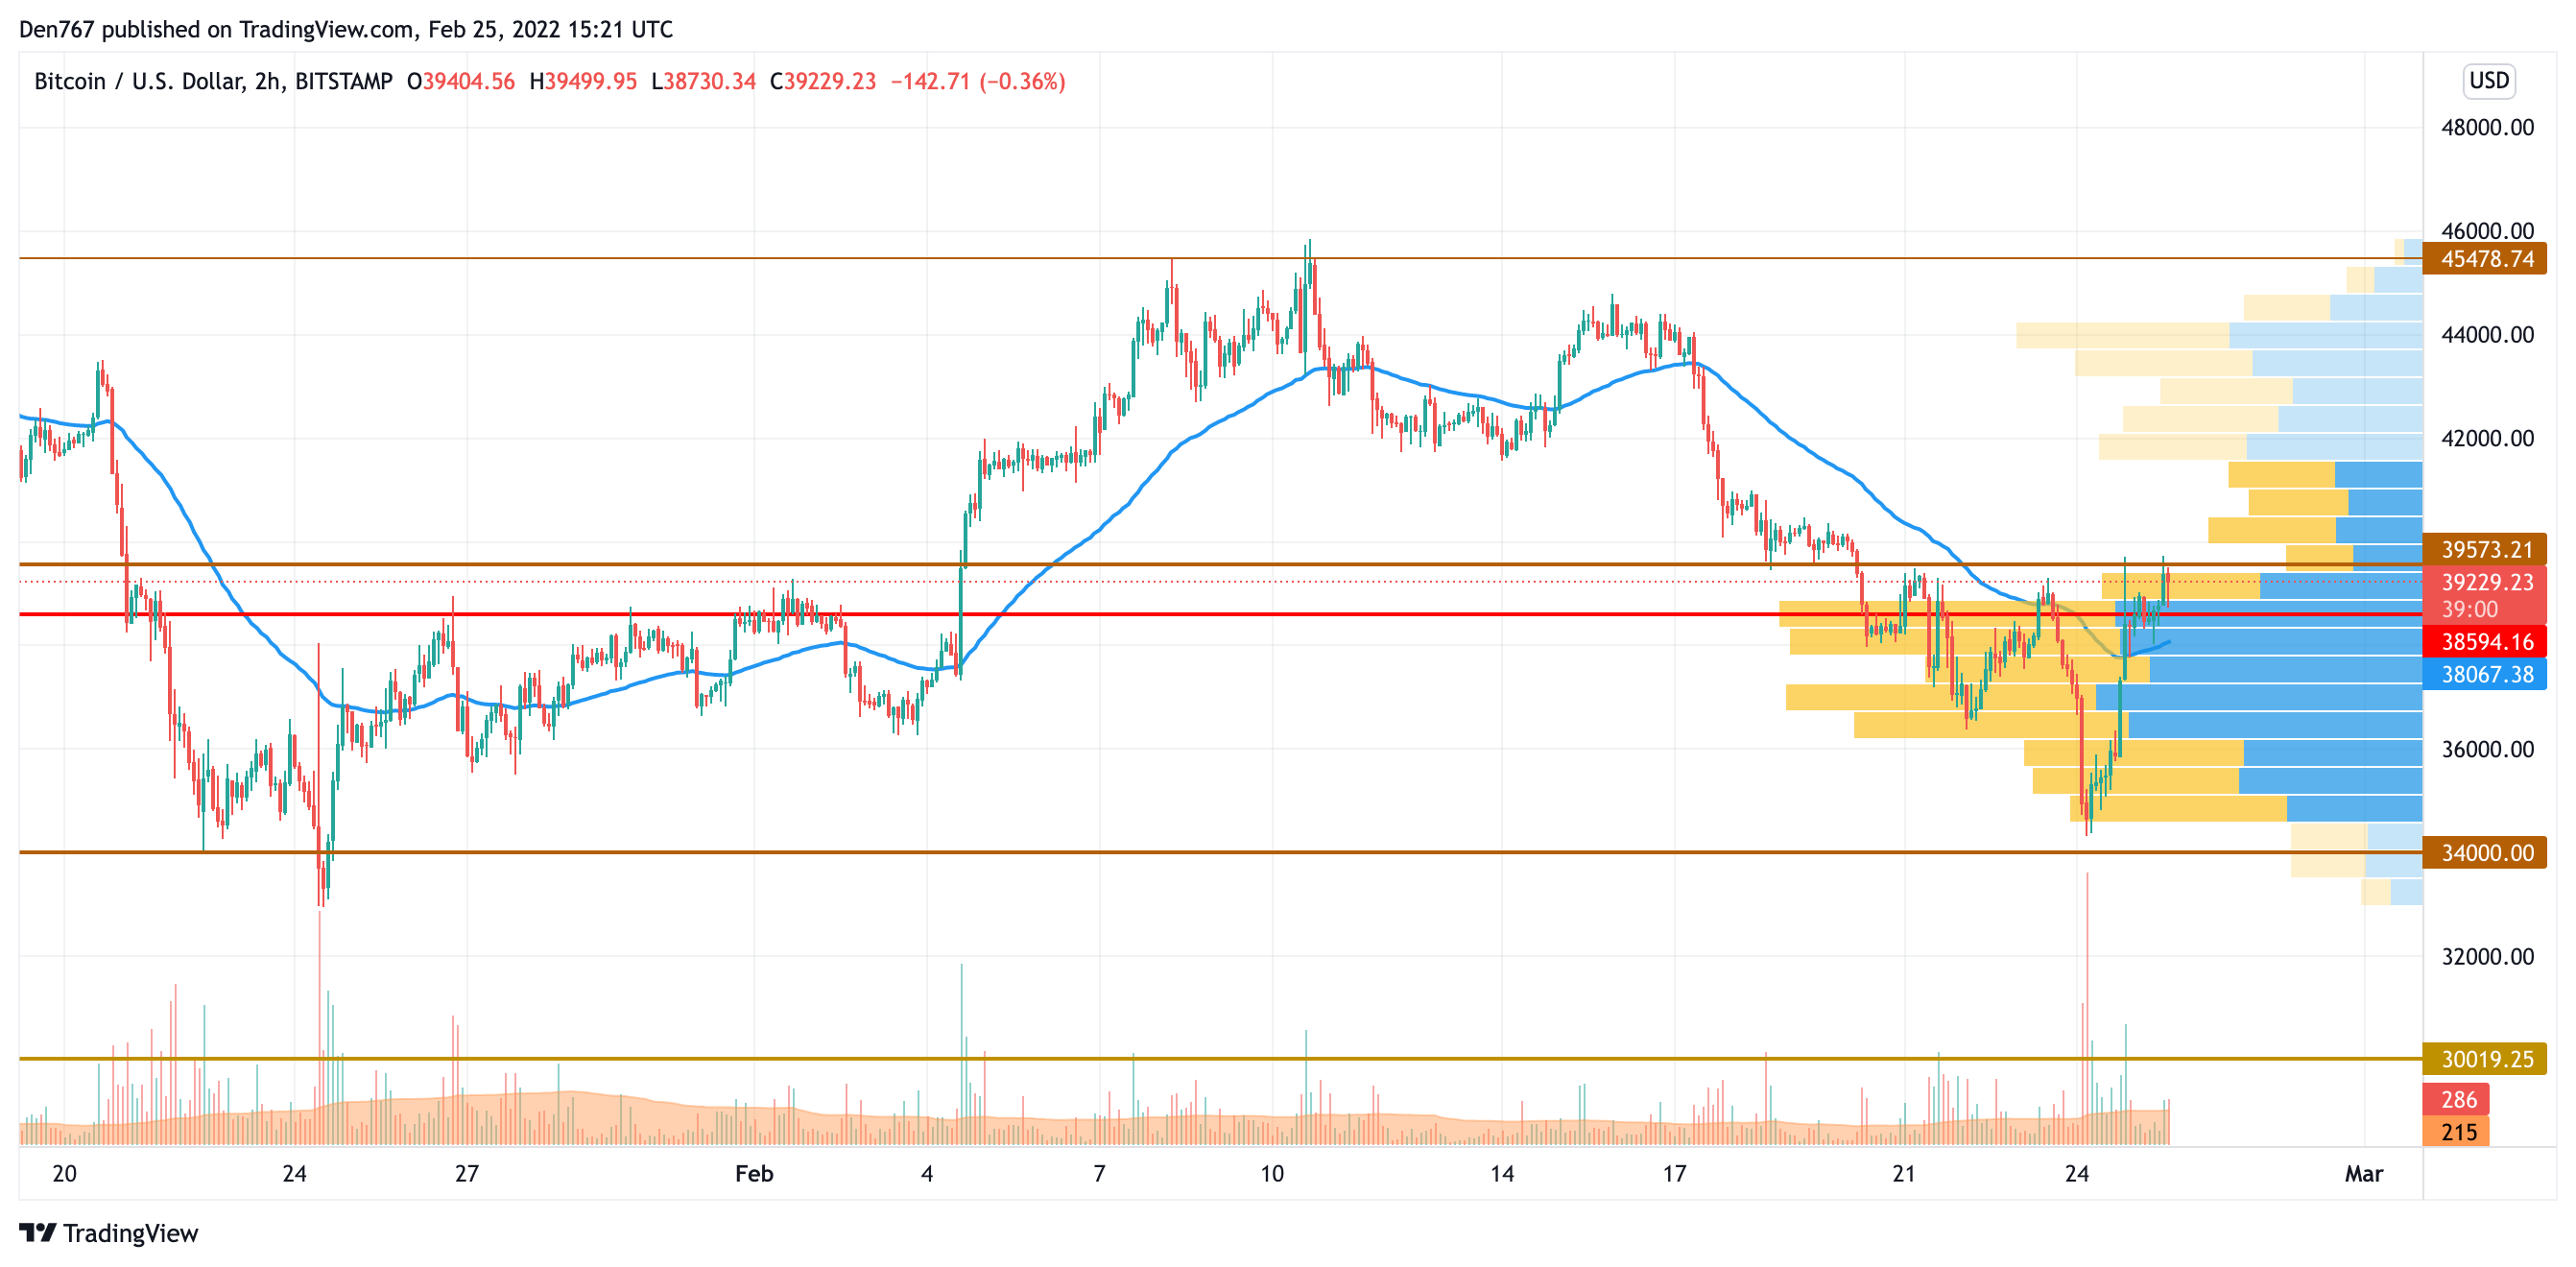2576x1267 pixels.
Task: Click the volume MA 215 label
Action: pos(2458,1132)
